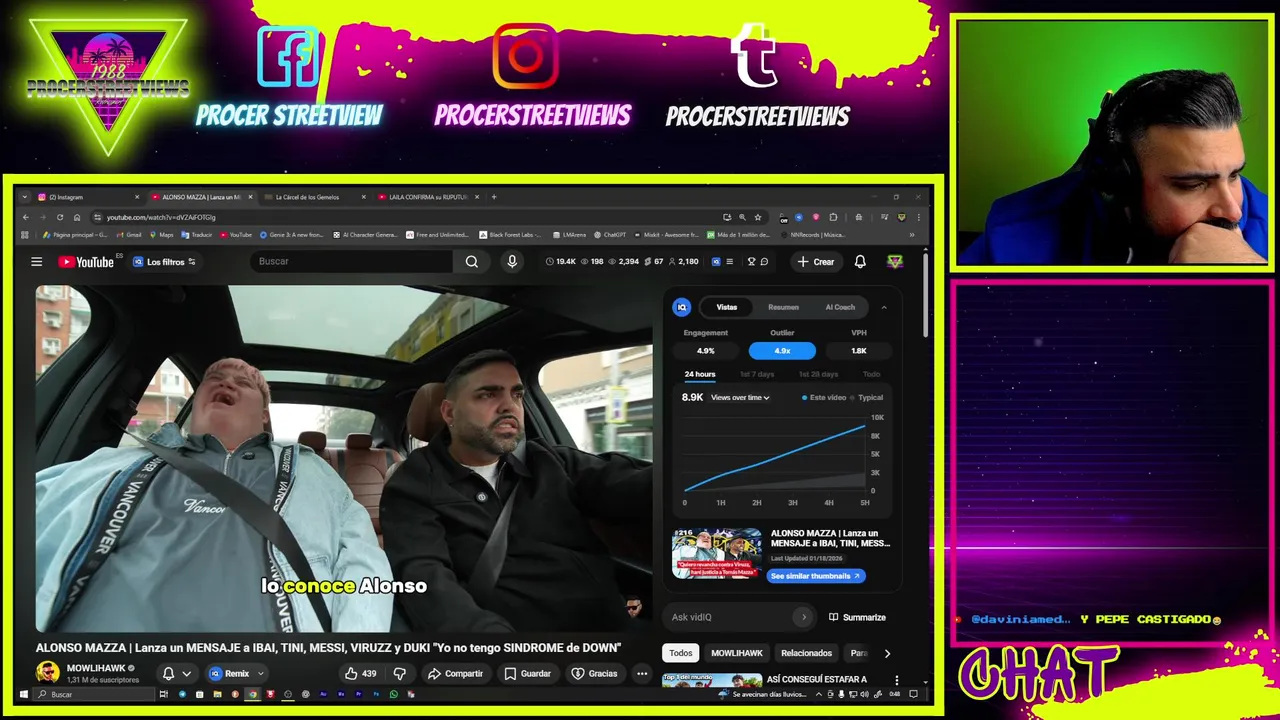Open the Gmail bookmark
Screen dimensions: 1280x720
pyautogui.click(x=128, y=235)
